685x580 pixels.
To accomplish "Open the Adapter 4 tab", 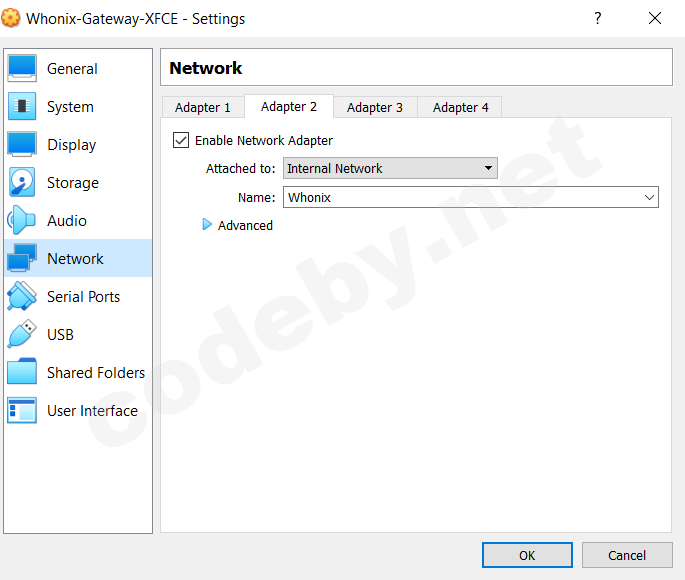I will [x=460, y=107].
